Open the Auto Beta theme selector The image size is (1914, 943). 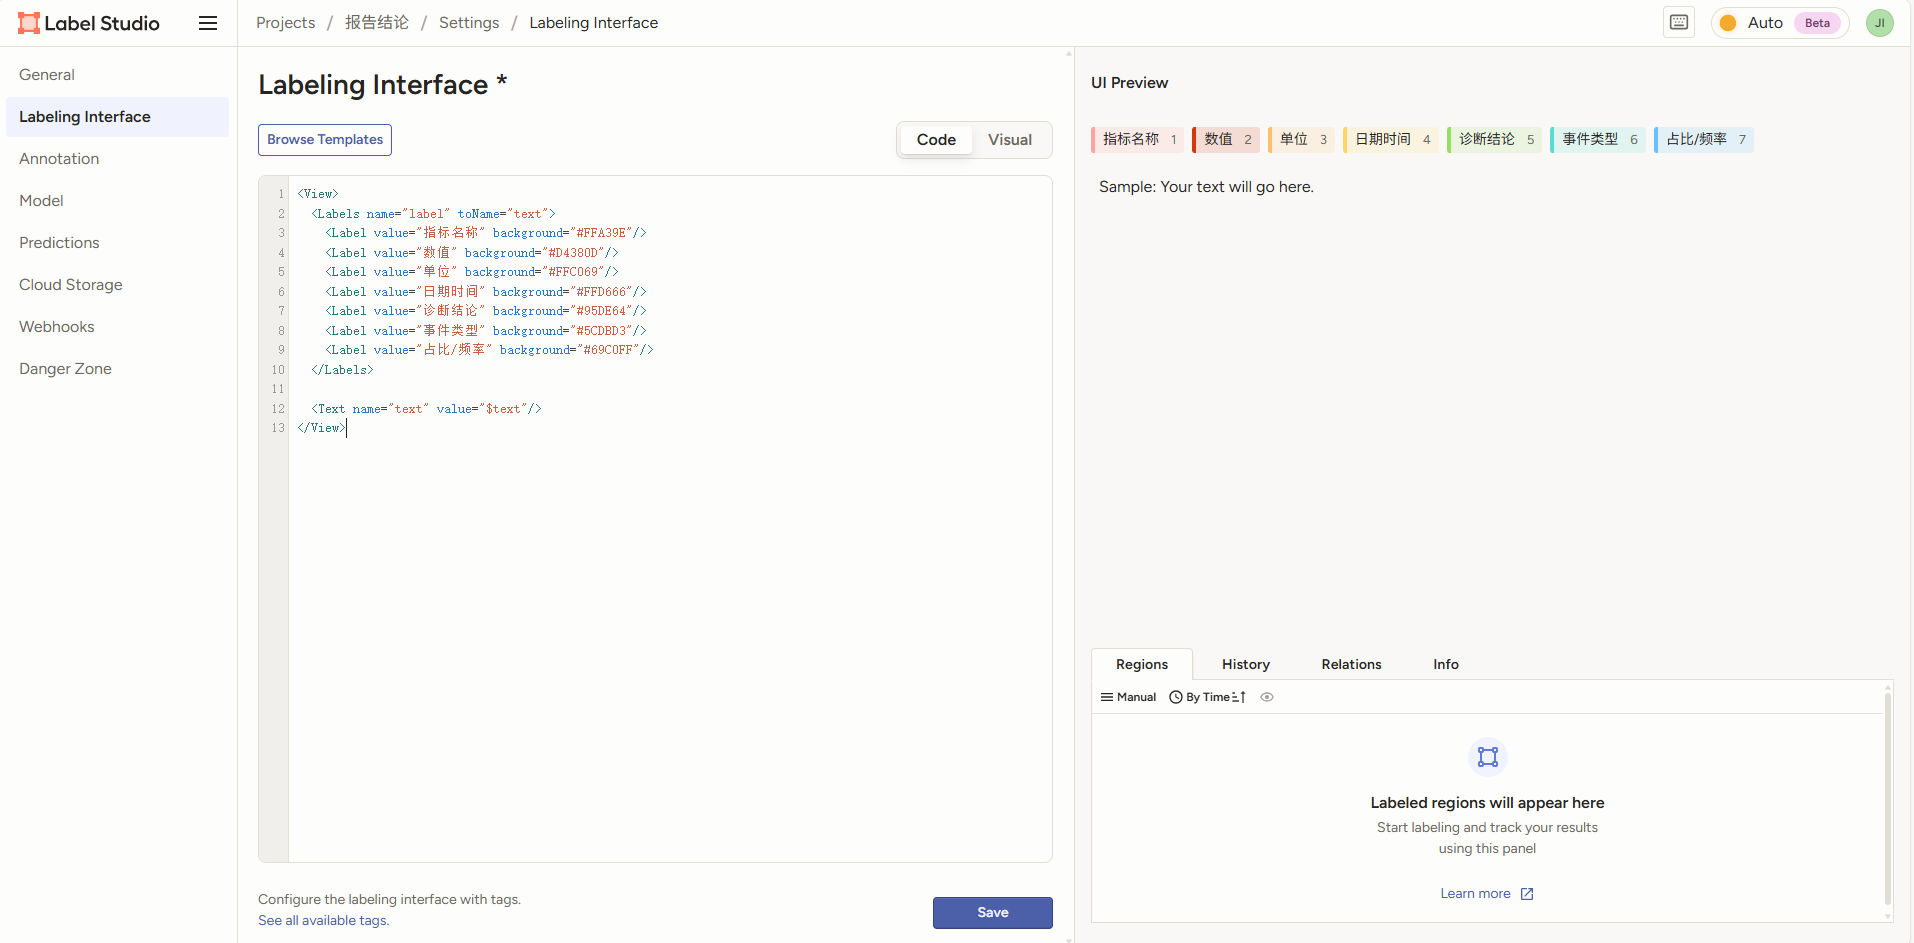(1780, 23)
